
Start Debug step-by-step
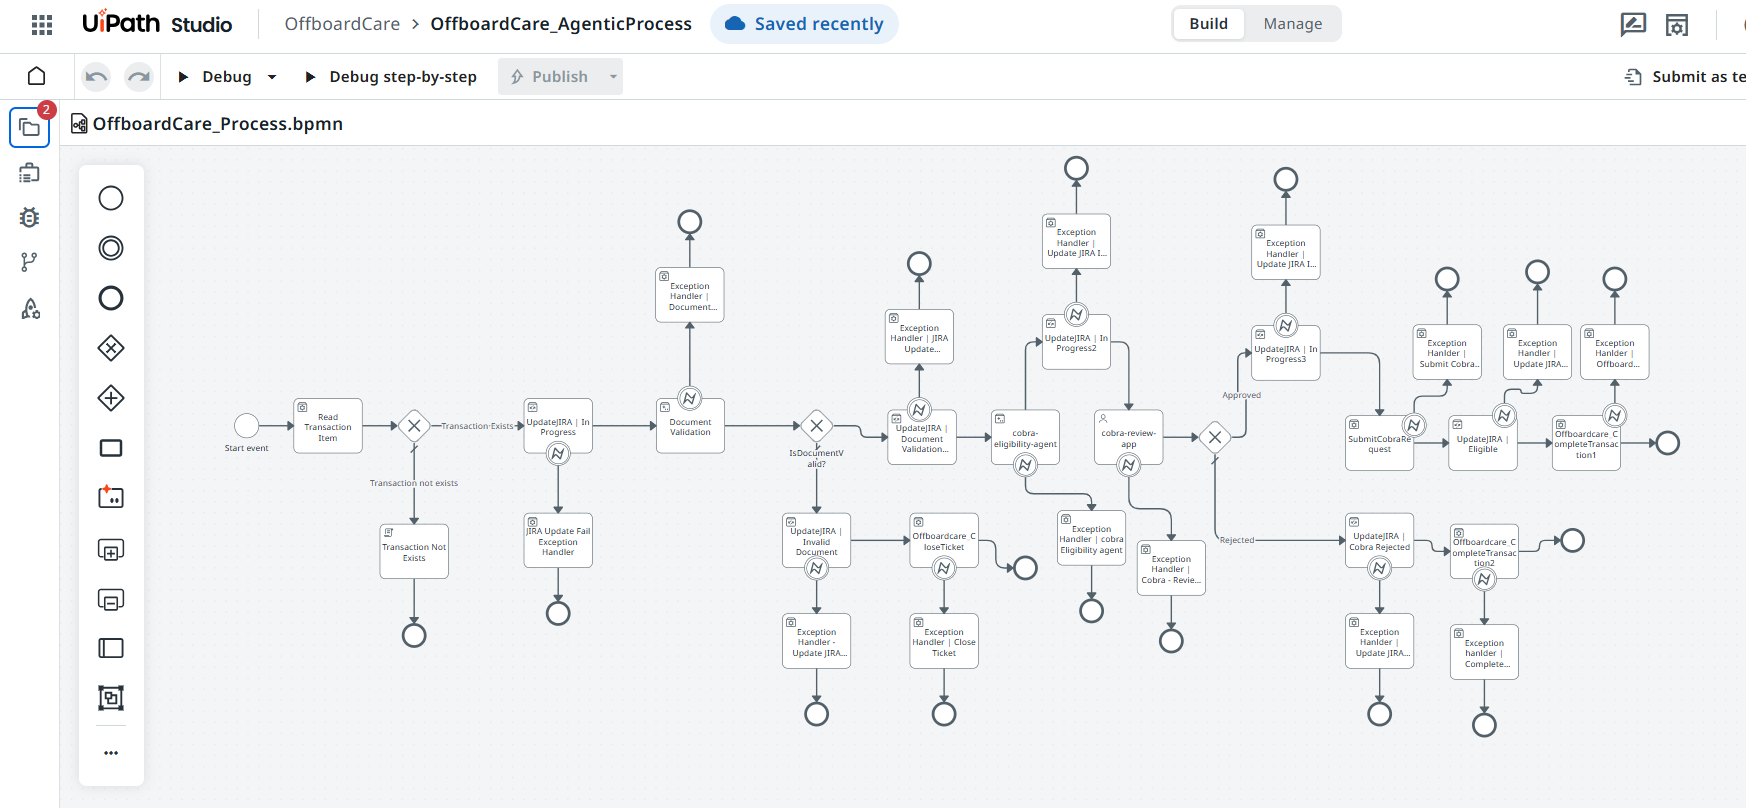tap(391, 76)
